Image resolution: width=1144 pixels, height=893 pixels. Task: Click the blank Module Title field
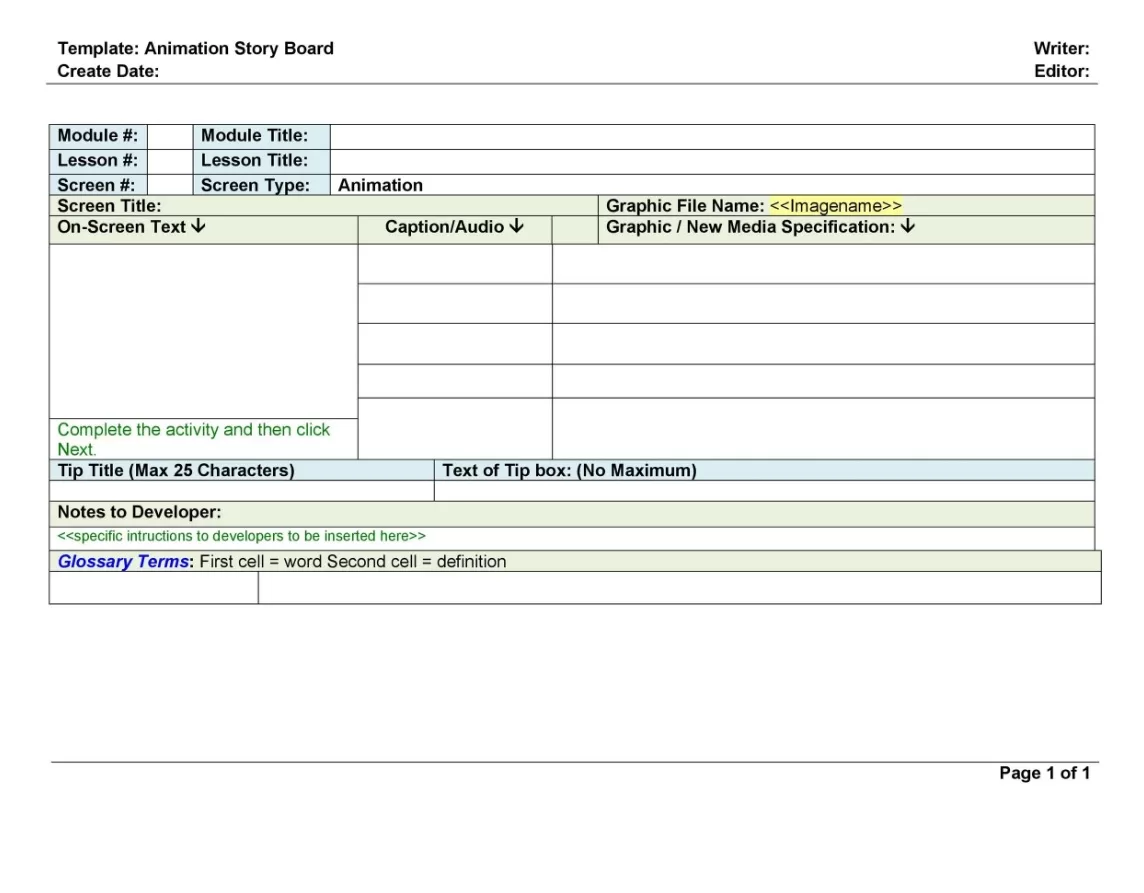click(x=711, y=136)
